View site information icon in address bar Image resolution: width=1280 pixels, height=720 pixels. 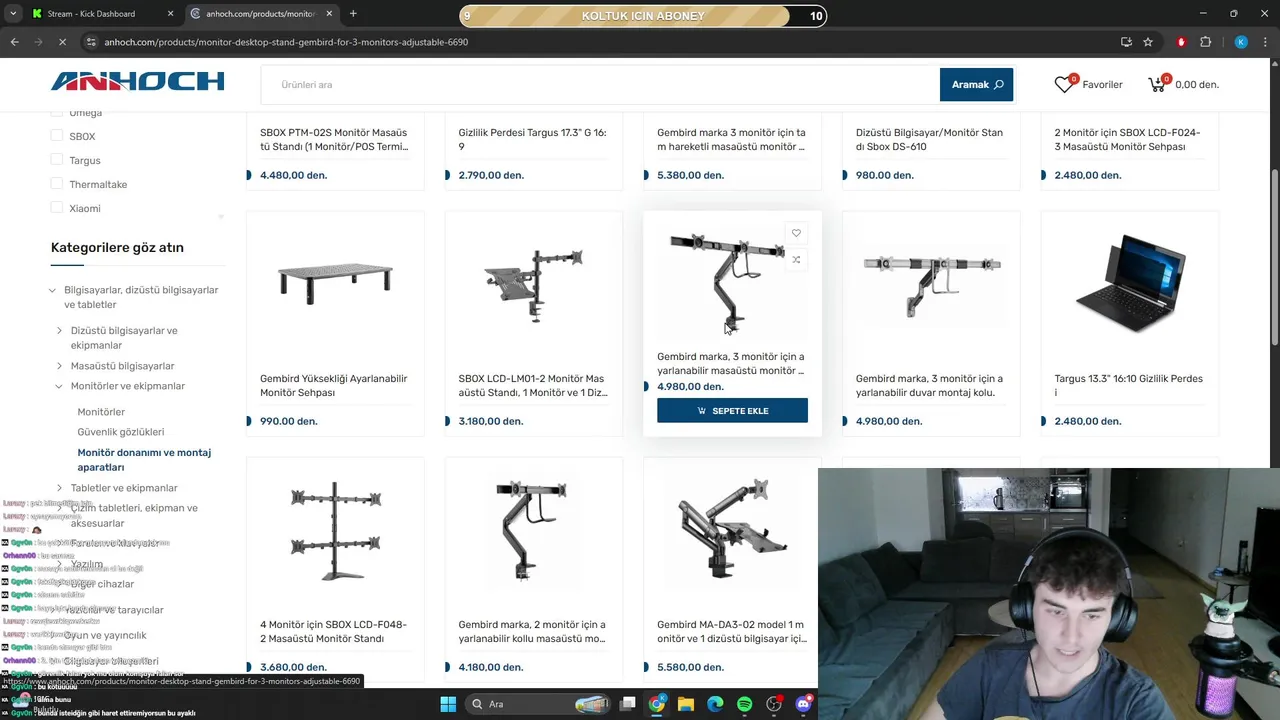click(x=91, y=42)
